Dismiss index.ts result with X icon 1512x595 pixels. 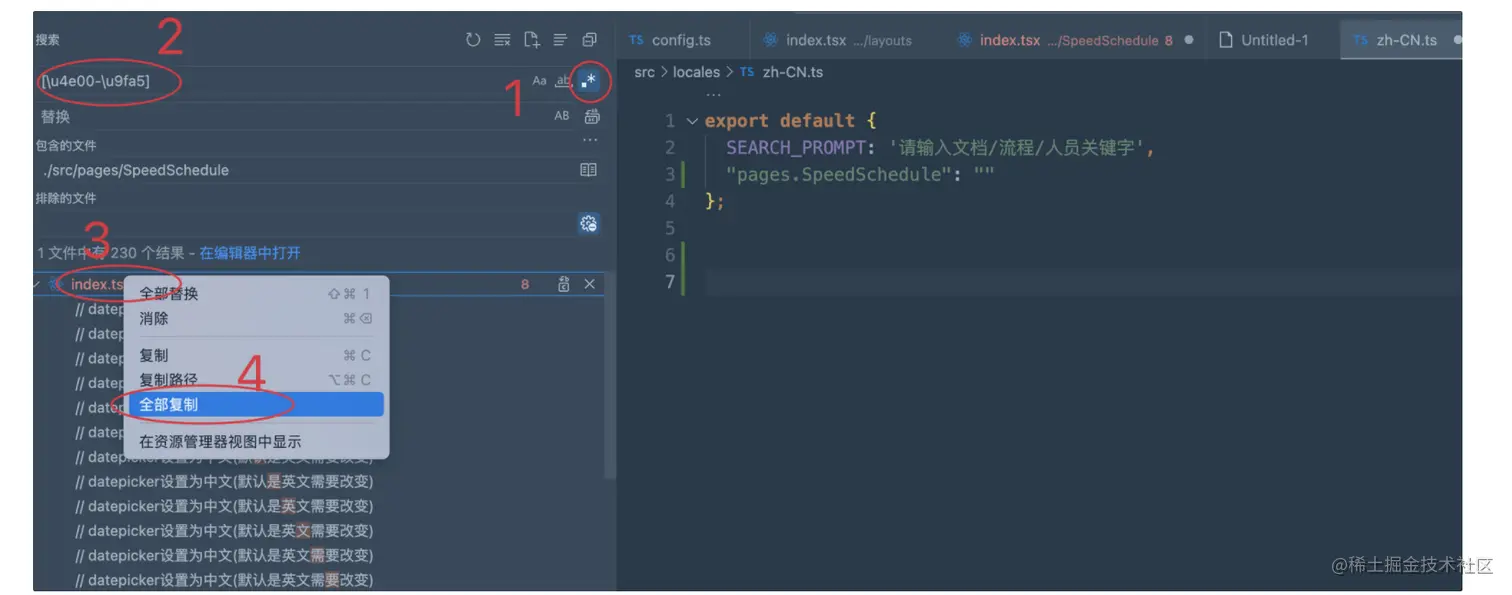589,285
